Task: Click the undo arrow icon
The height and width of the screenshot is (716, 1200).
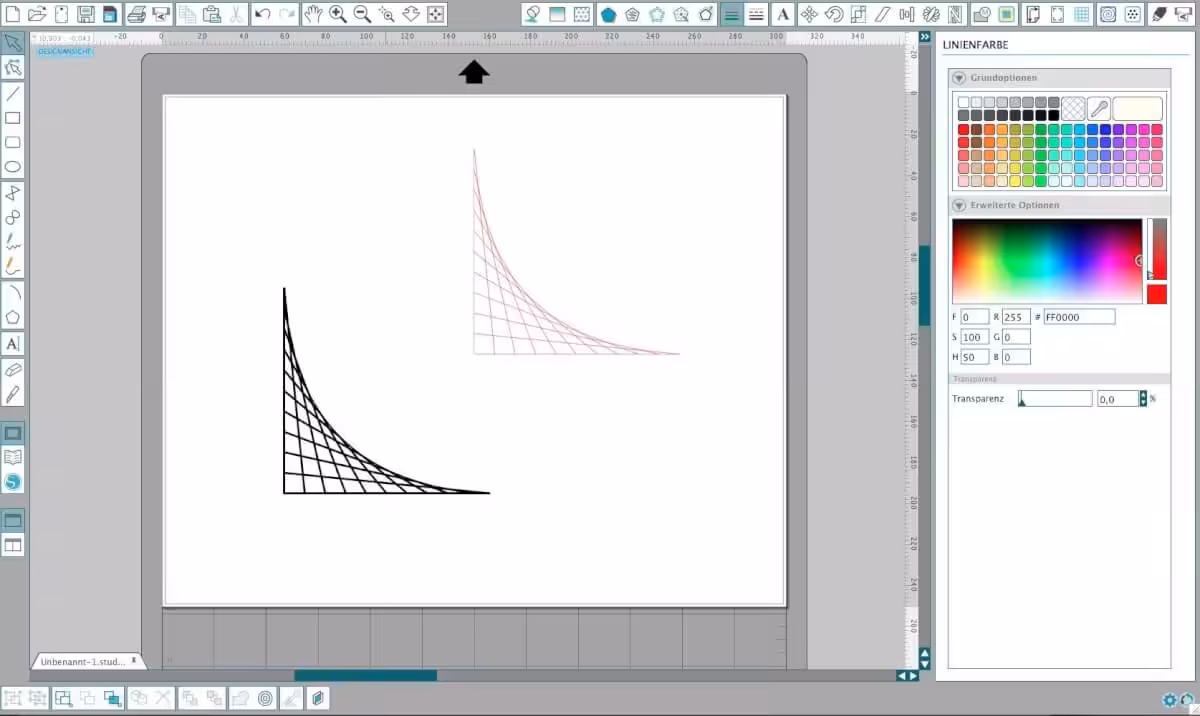Action: coord(262,14)
